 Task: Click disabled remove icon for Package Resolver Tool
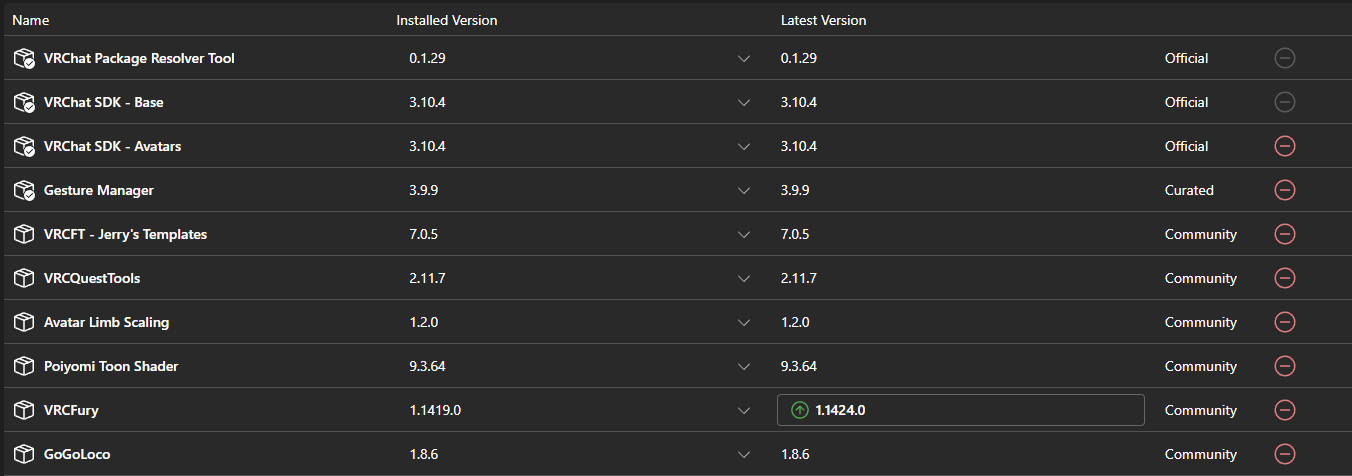1285,58
